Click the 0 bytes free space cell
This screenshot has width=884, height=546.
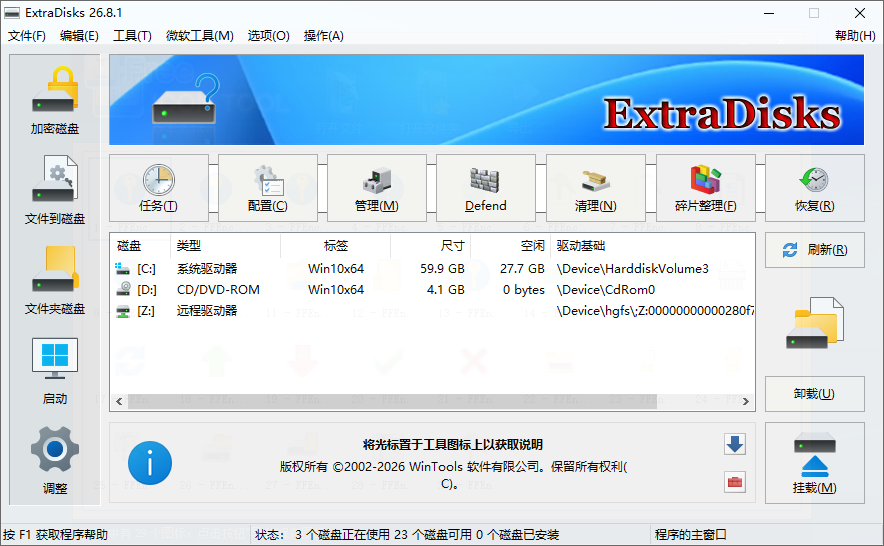[x=524, y=289]
